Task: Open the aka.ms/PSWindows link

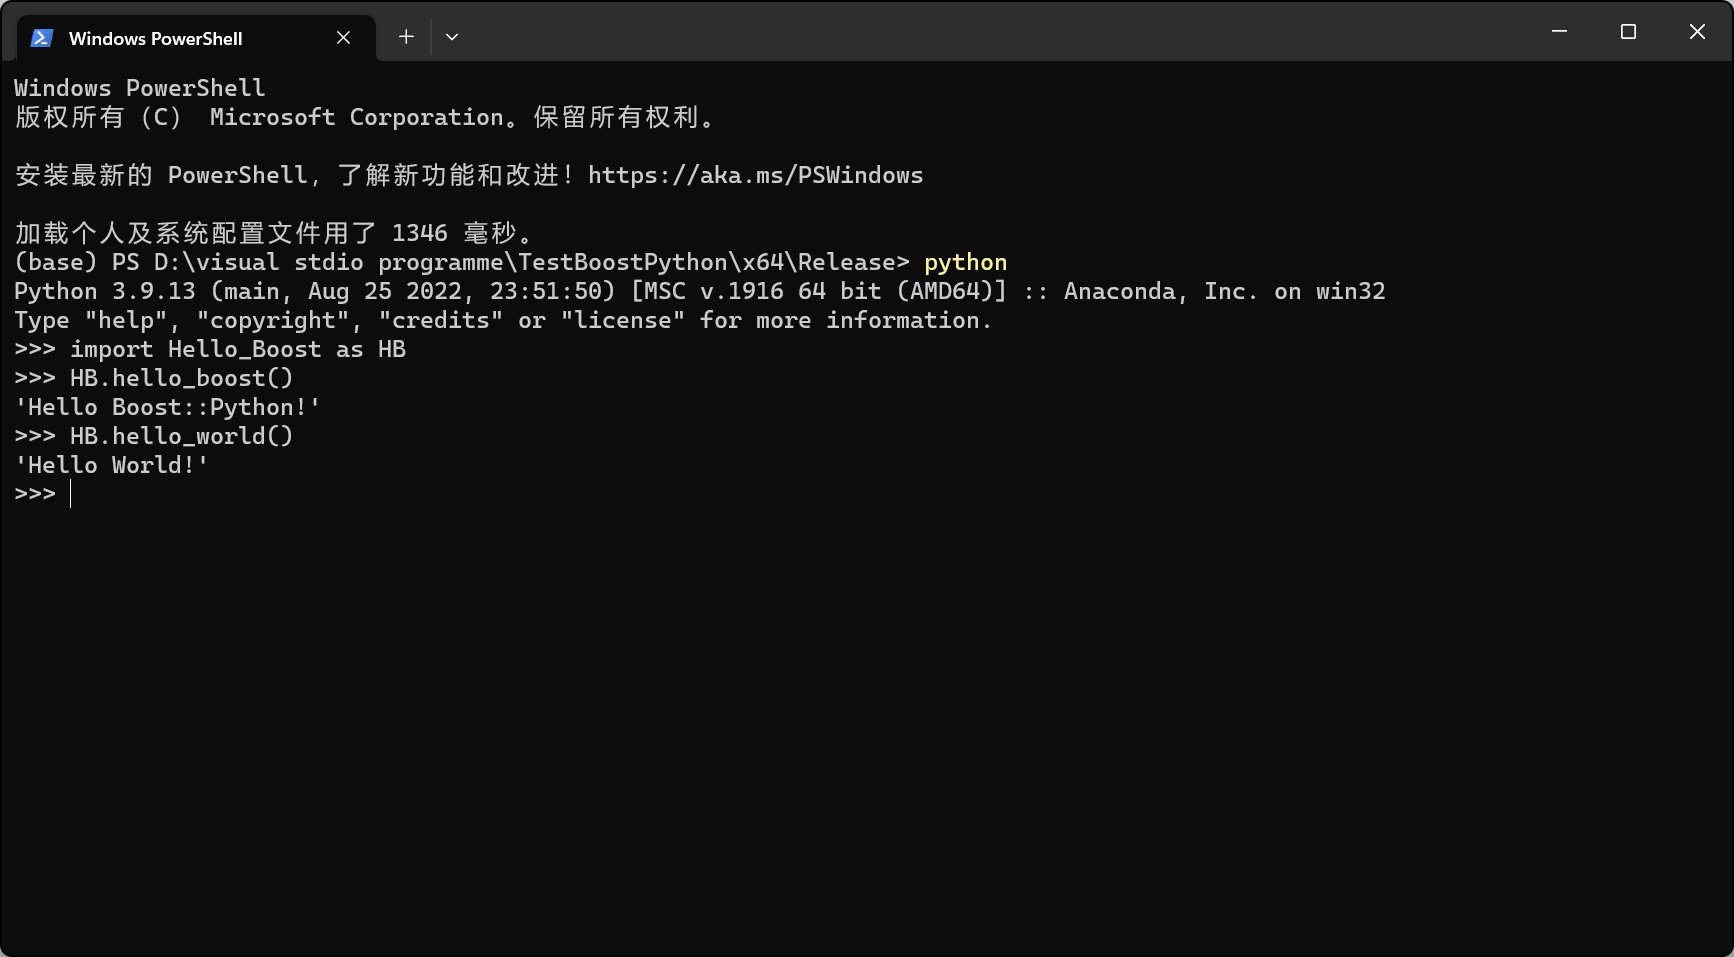Action: [x=755, y=176]
